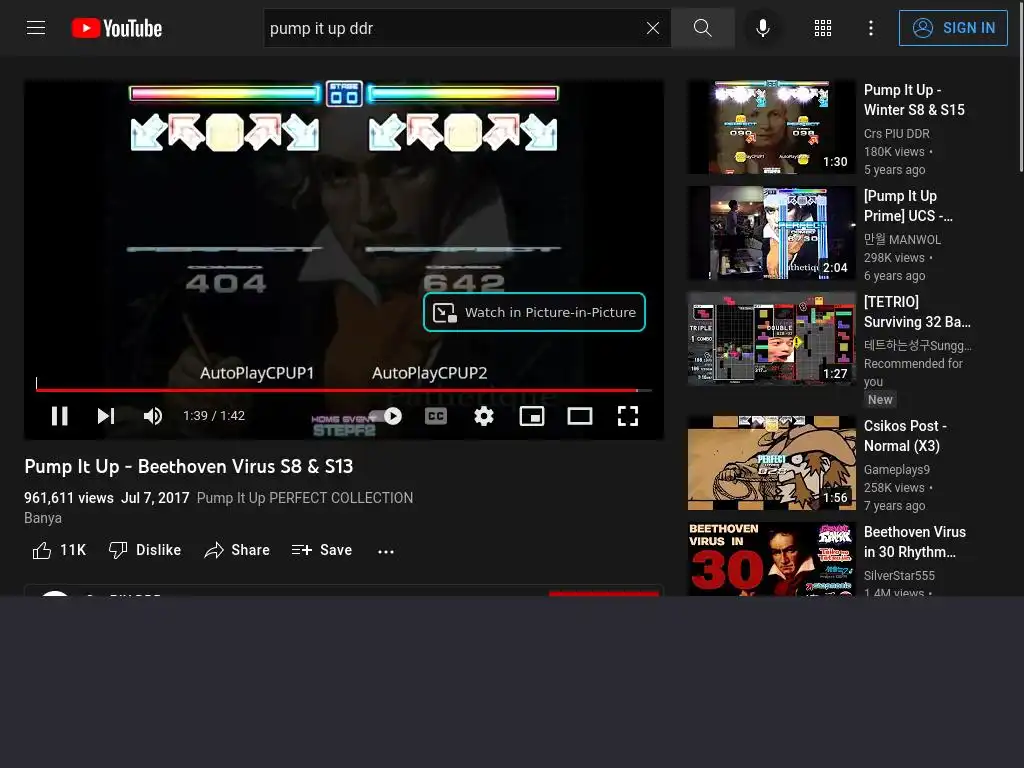Open the YouTube hamburger guide menu
This screenshot has height=768, width=1024.
[36, 28]
